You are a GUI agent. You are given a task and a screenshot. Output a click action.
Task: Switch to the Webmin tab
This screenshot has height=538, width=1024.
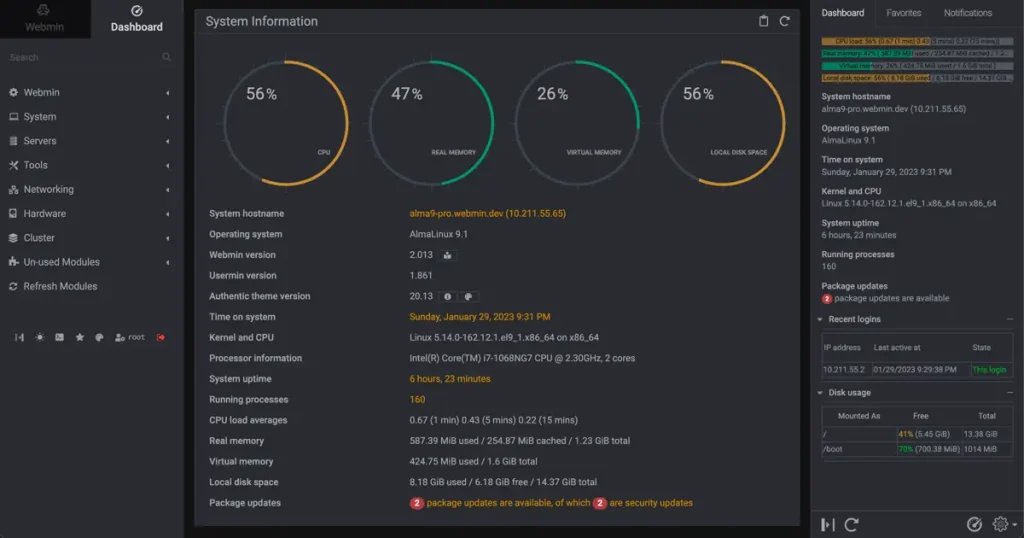(44, 19)
